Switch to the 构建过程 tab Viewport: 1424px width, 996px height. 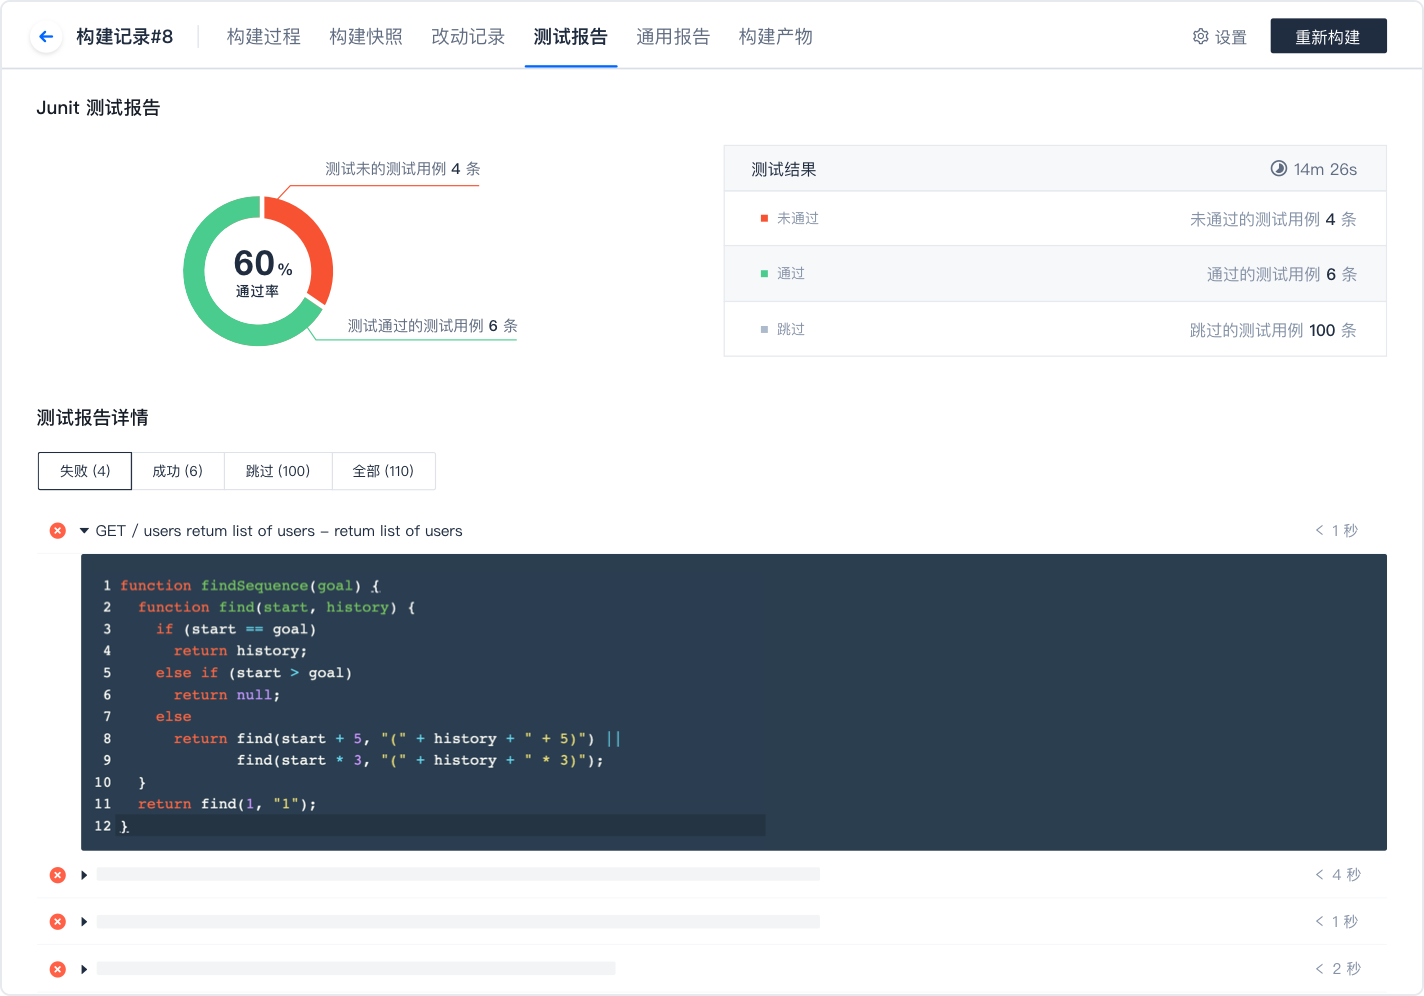[263, 37]
